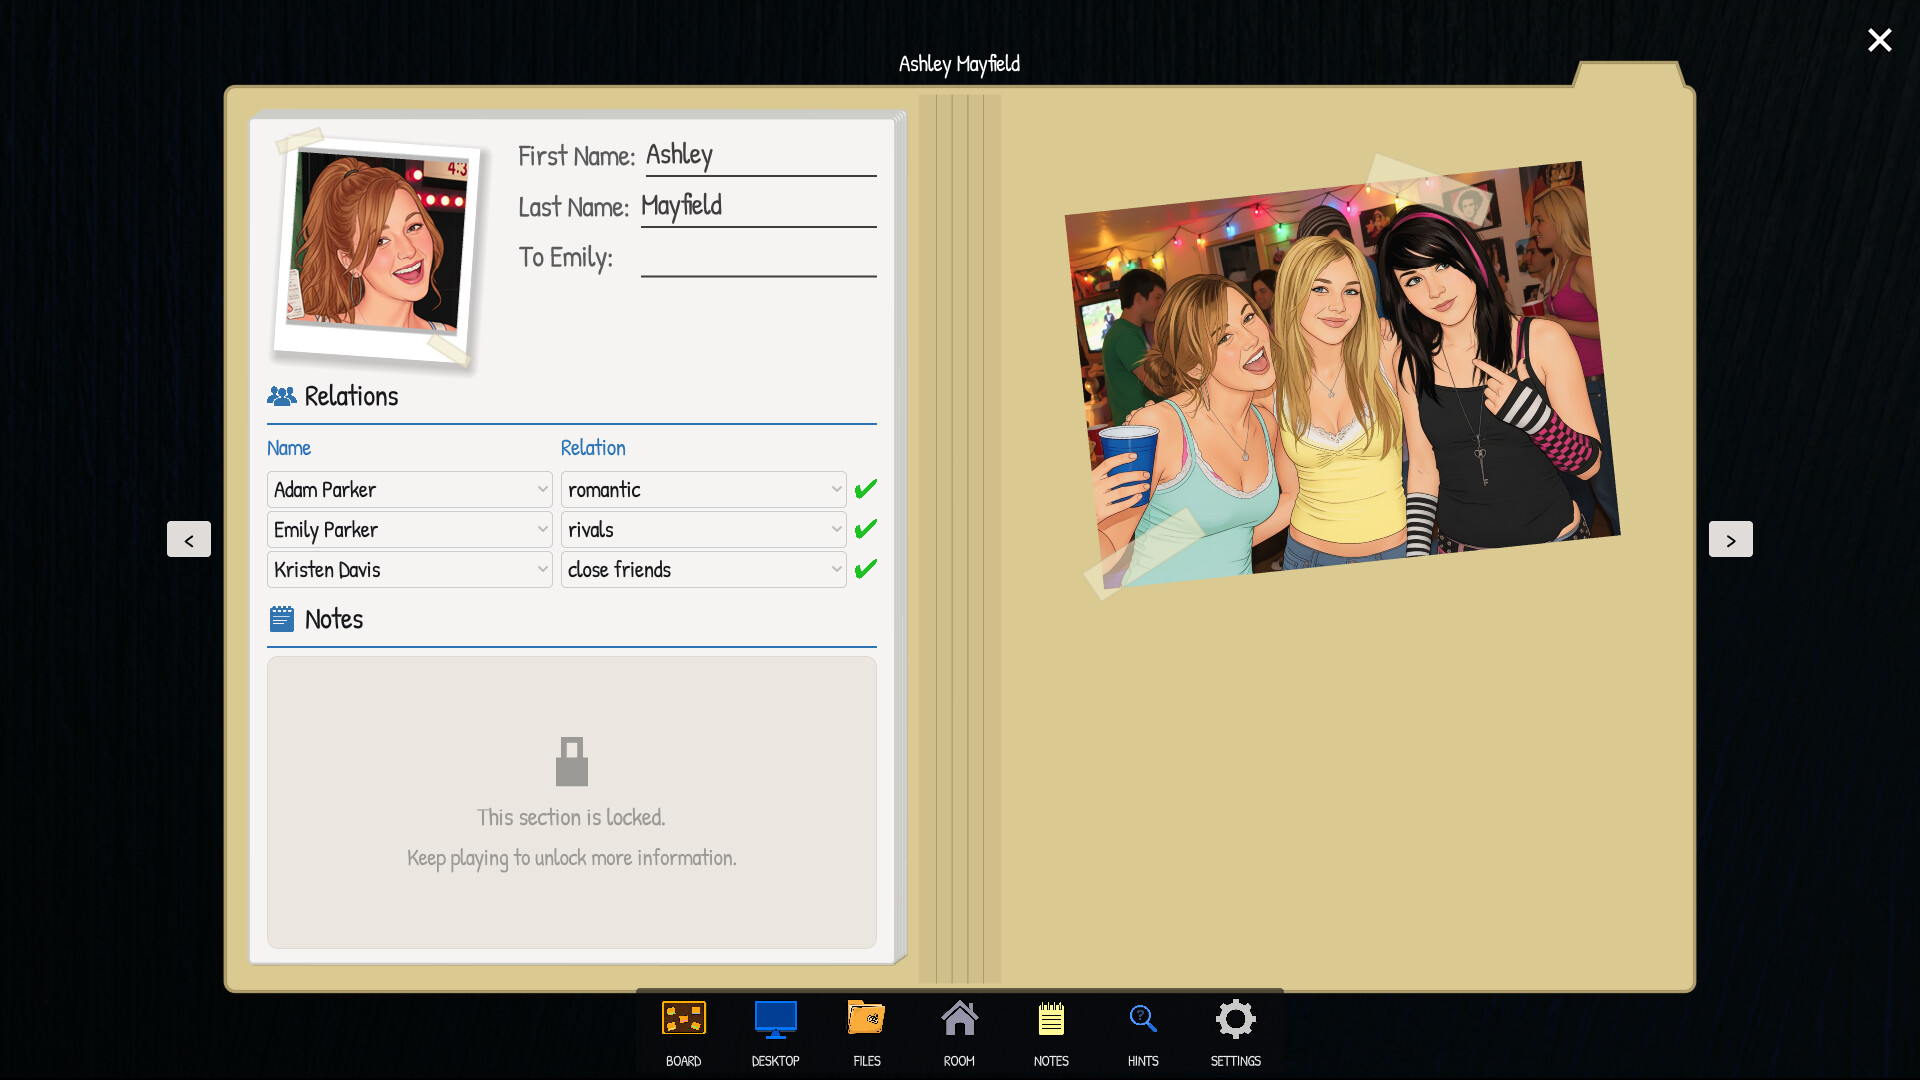Click the 'This section is locked.' text
1920x1080 pixels.
point(571,818)
